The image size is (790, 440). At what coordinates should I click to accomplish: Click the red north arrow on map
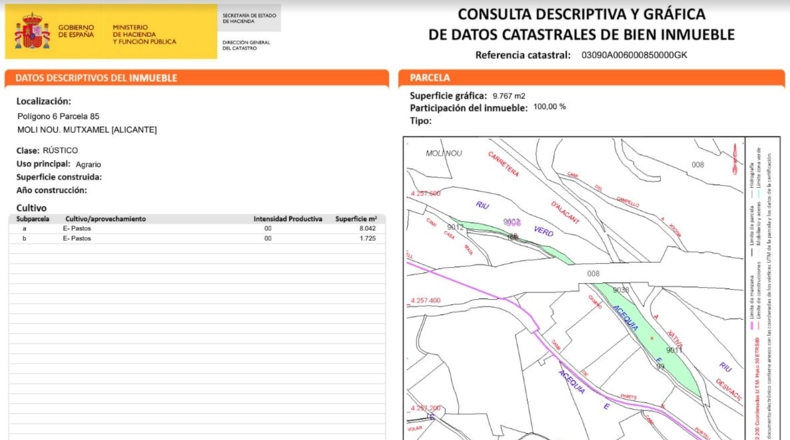735,158
